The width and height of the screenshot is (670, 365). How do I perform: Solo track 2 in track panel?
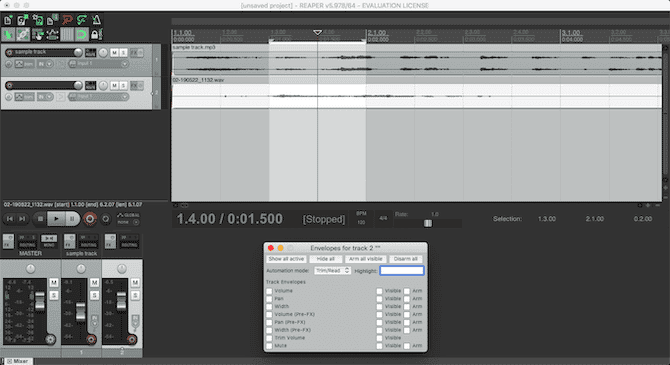123,85
